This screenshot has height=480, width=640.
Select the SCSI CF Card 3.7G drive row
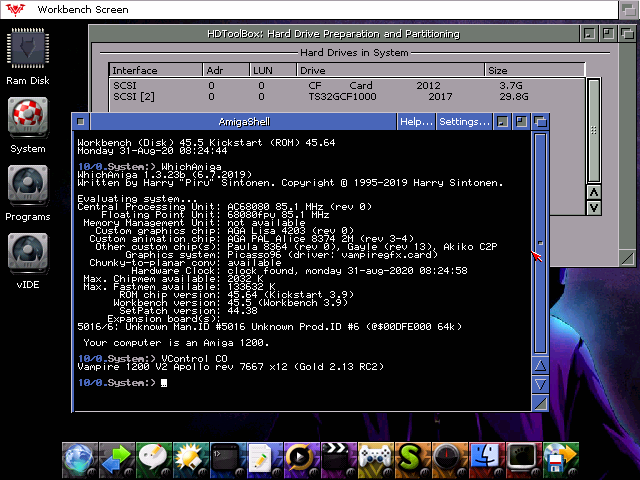click(x=347, y=85)
